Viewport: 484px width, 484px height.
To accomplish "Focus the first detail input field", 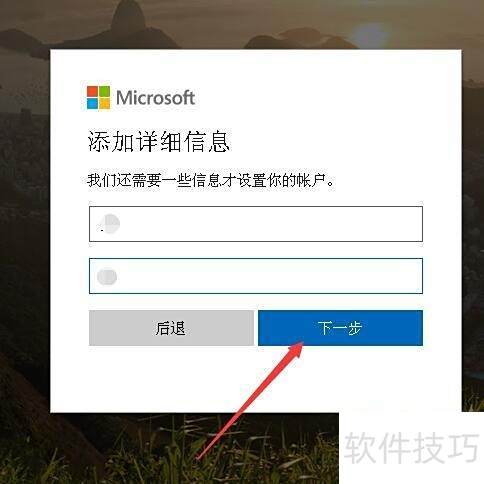I will click(256, 224).
